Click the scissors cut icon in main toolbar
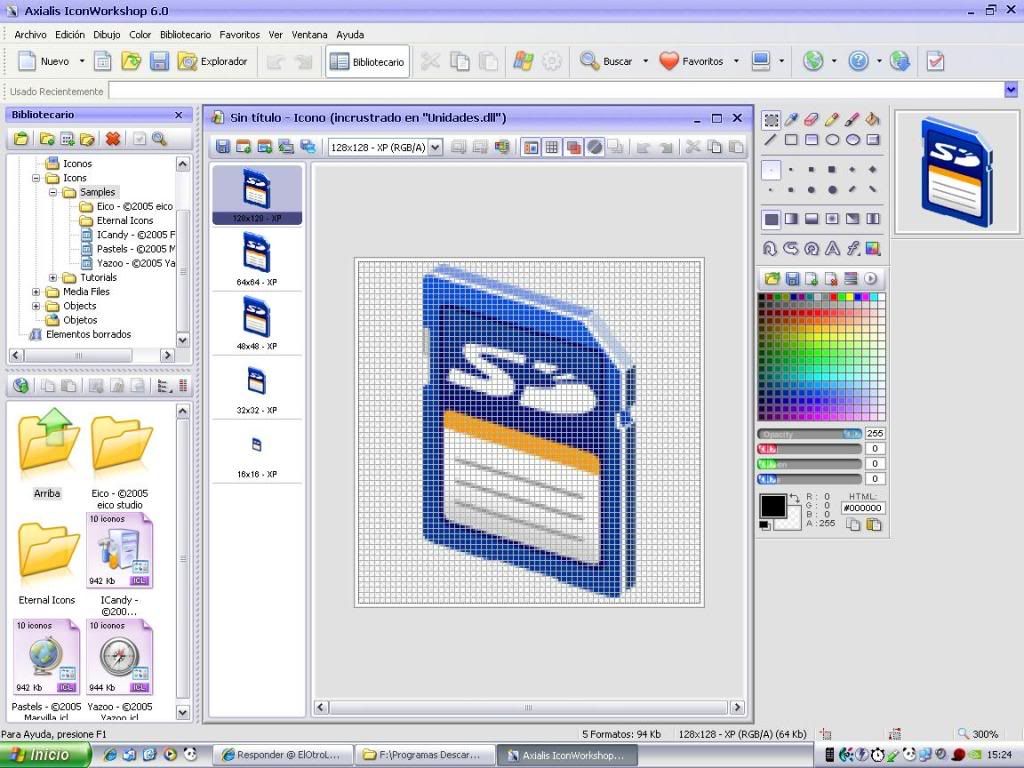 click(x=430, y=61)
